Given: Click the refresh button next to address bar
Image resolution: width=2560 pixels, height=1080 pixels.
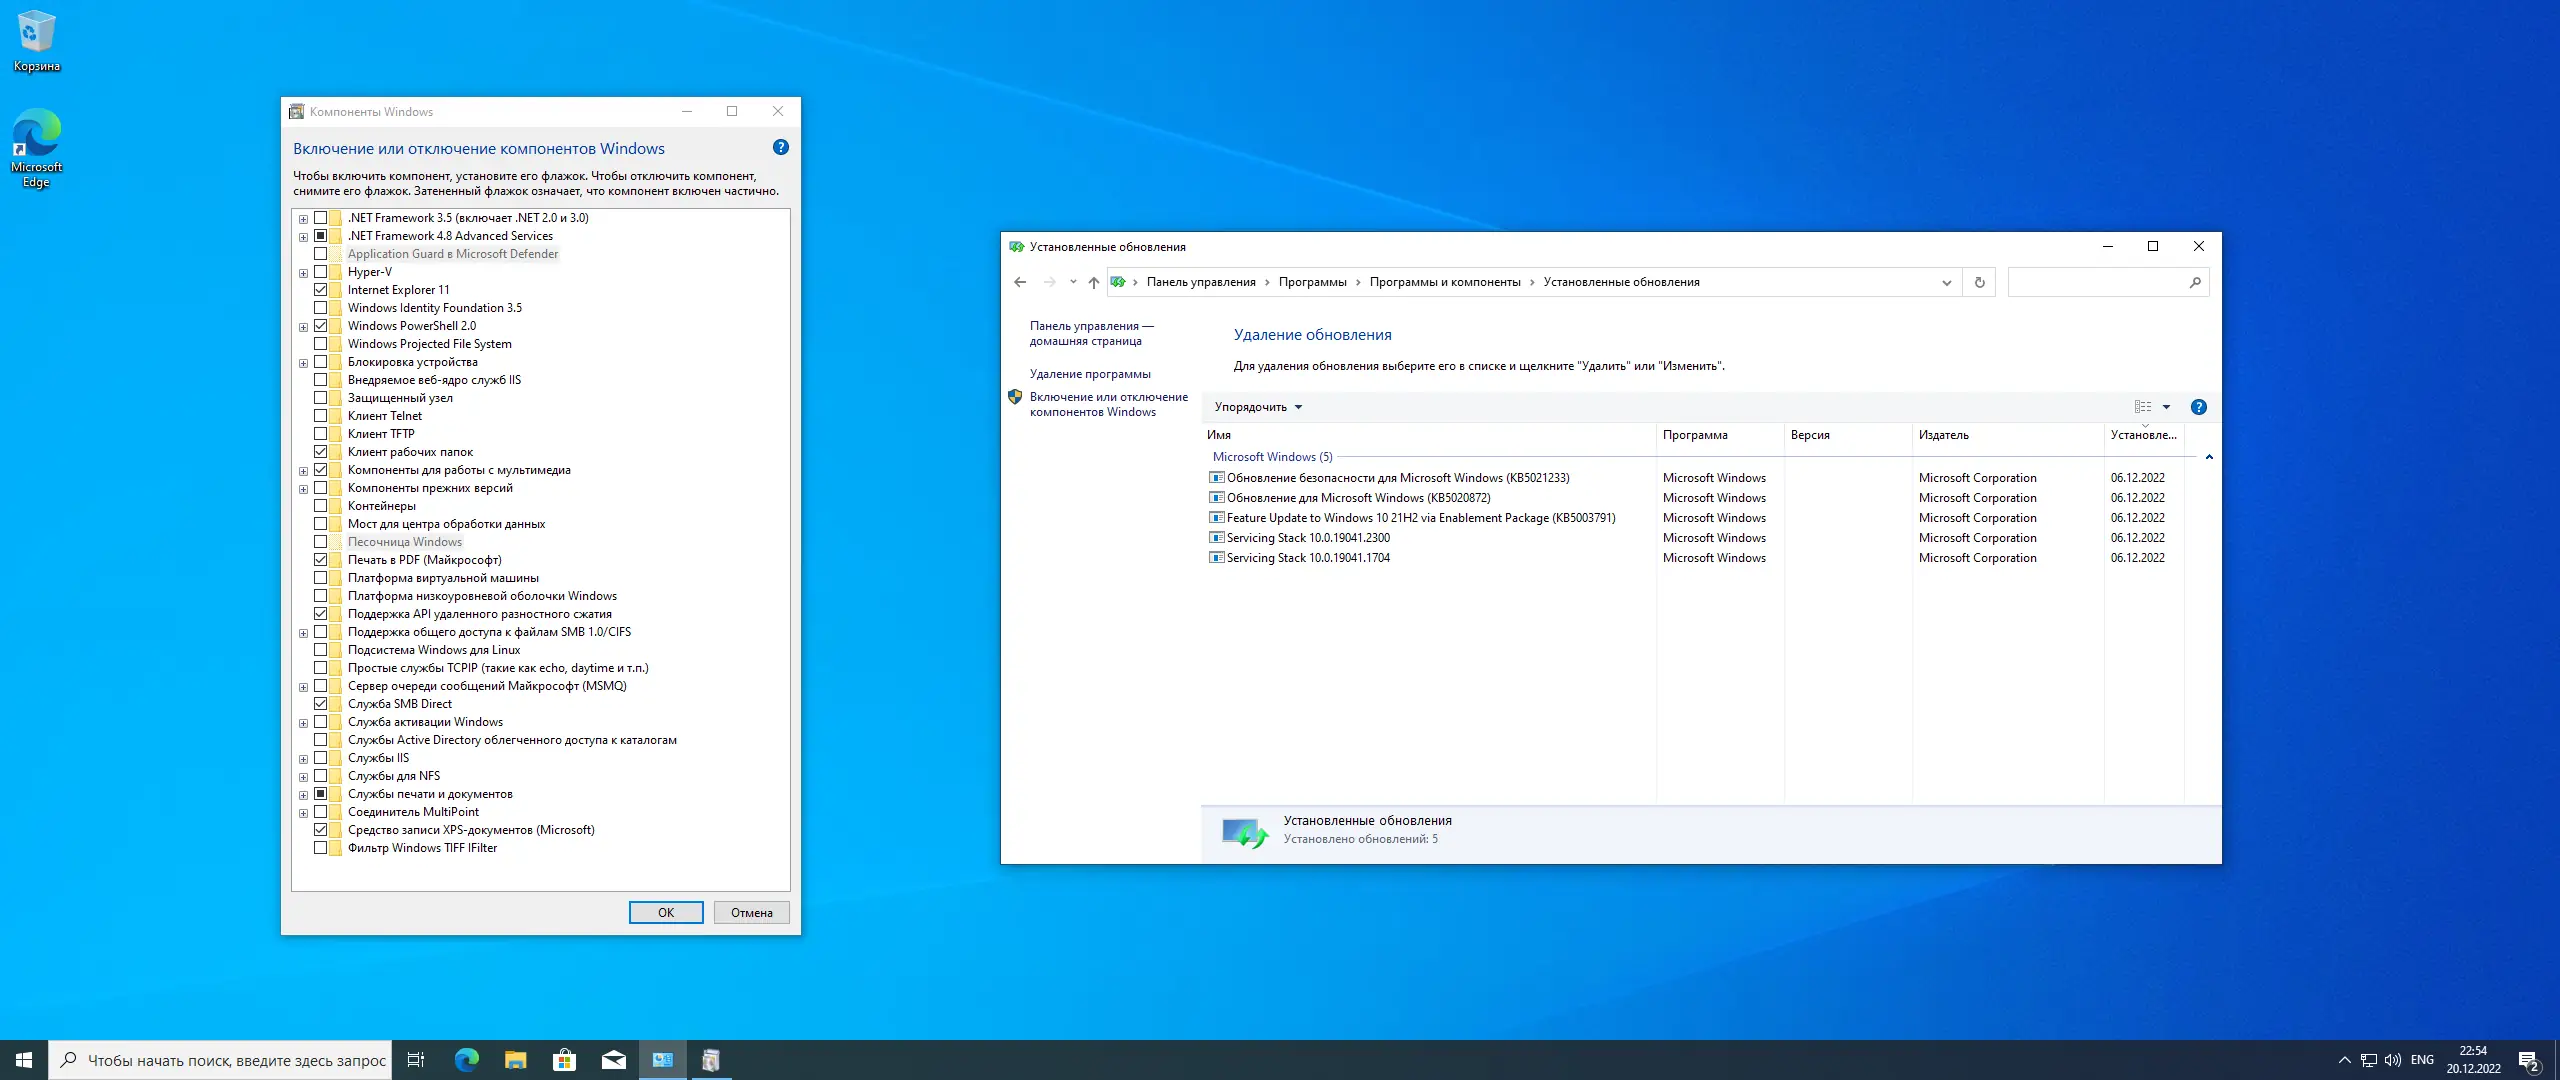Looking at the screenshot, I should click(x=1979, y=282).
